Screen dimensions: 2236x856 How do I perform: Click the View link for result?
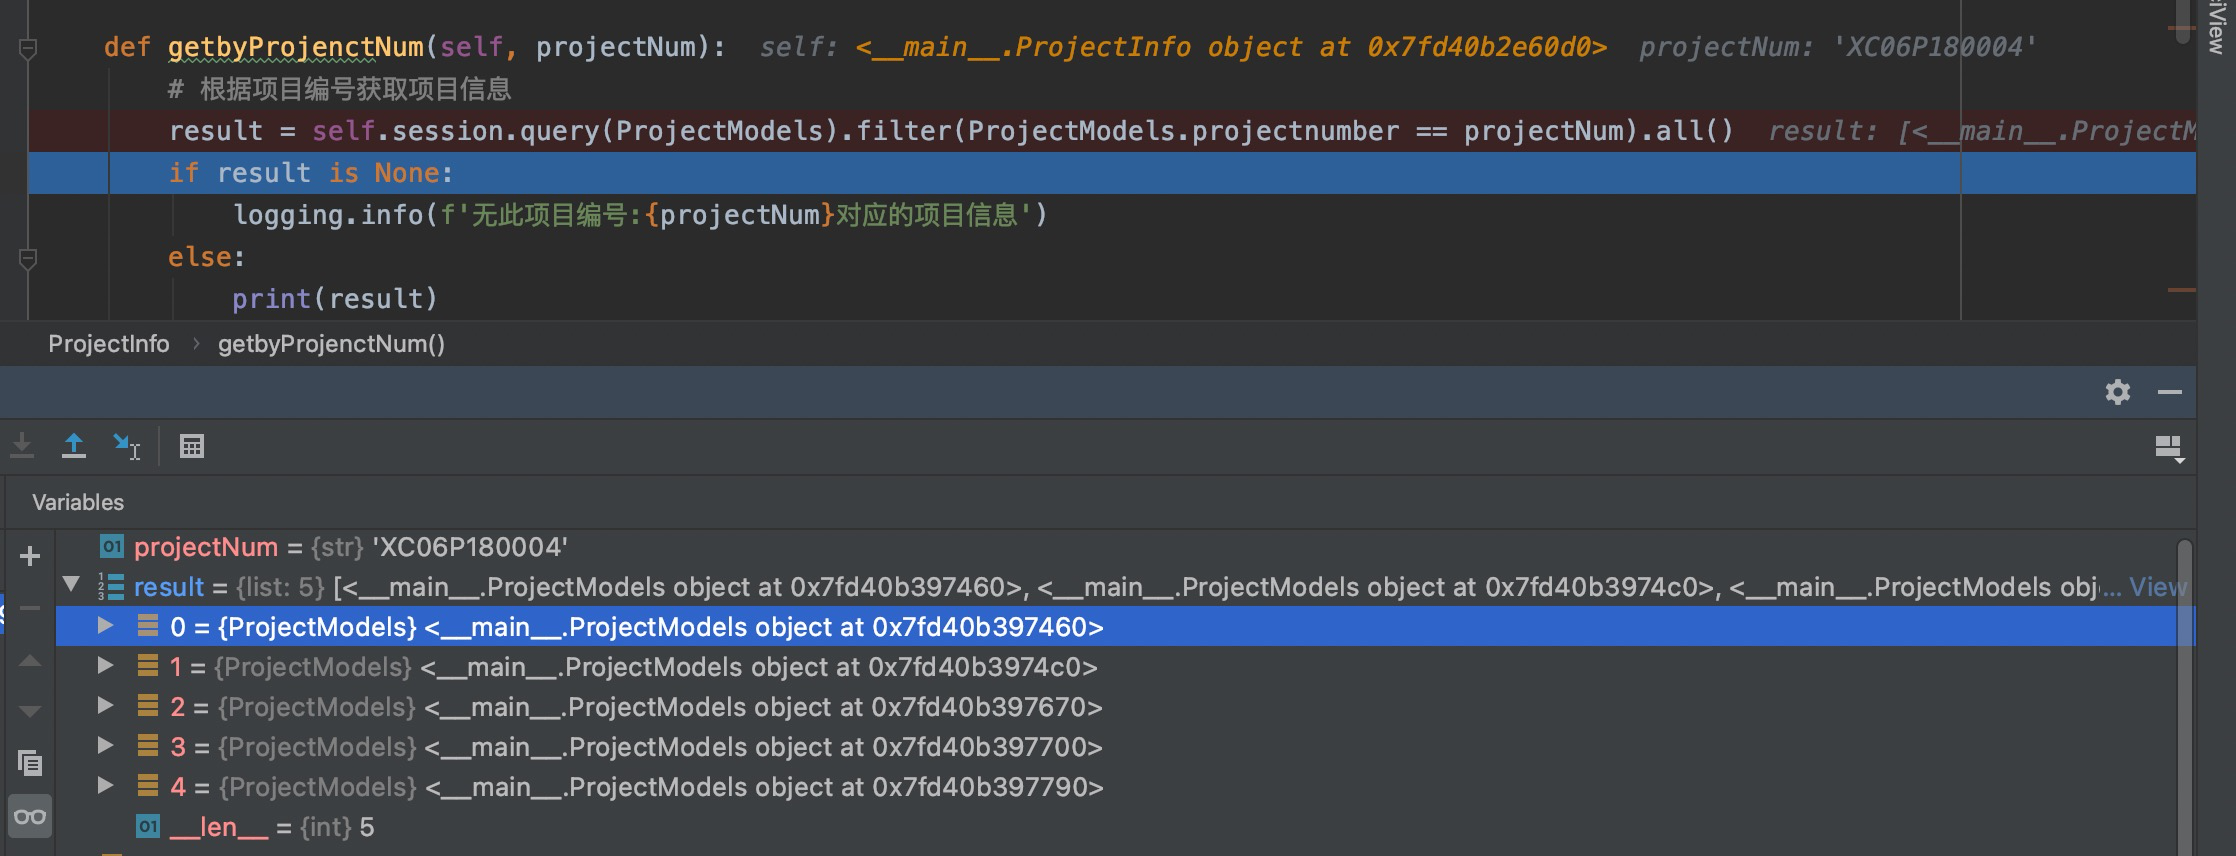coord(2157,587)
